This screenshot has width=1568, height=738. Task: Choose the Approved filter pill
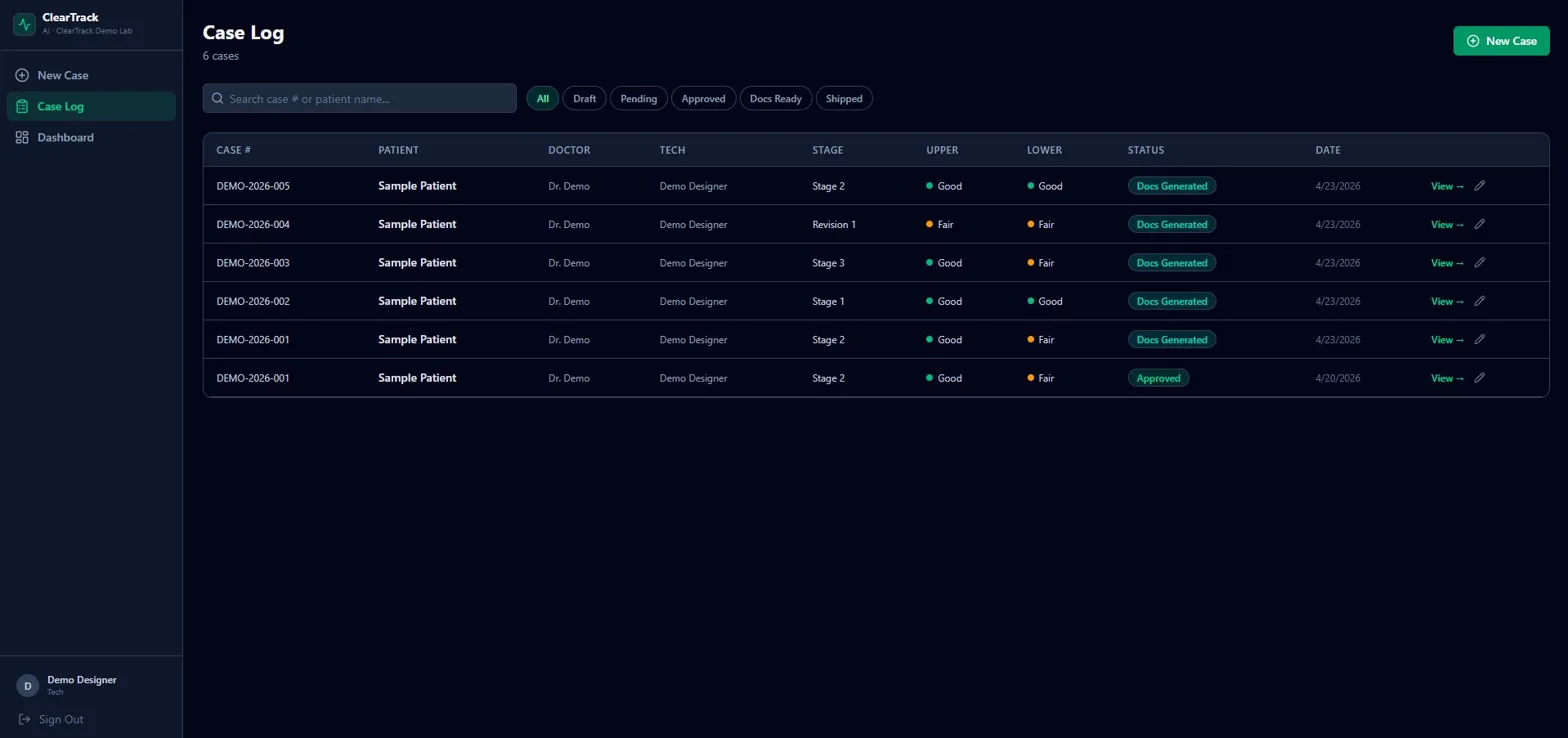point(703,98)
